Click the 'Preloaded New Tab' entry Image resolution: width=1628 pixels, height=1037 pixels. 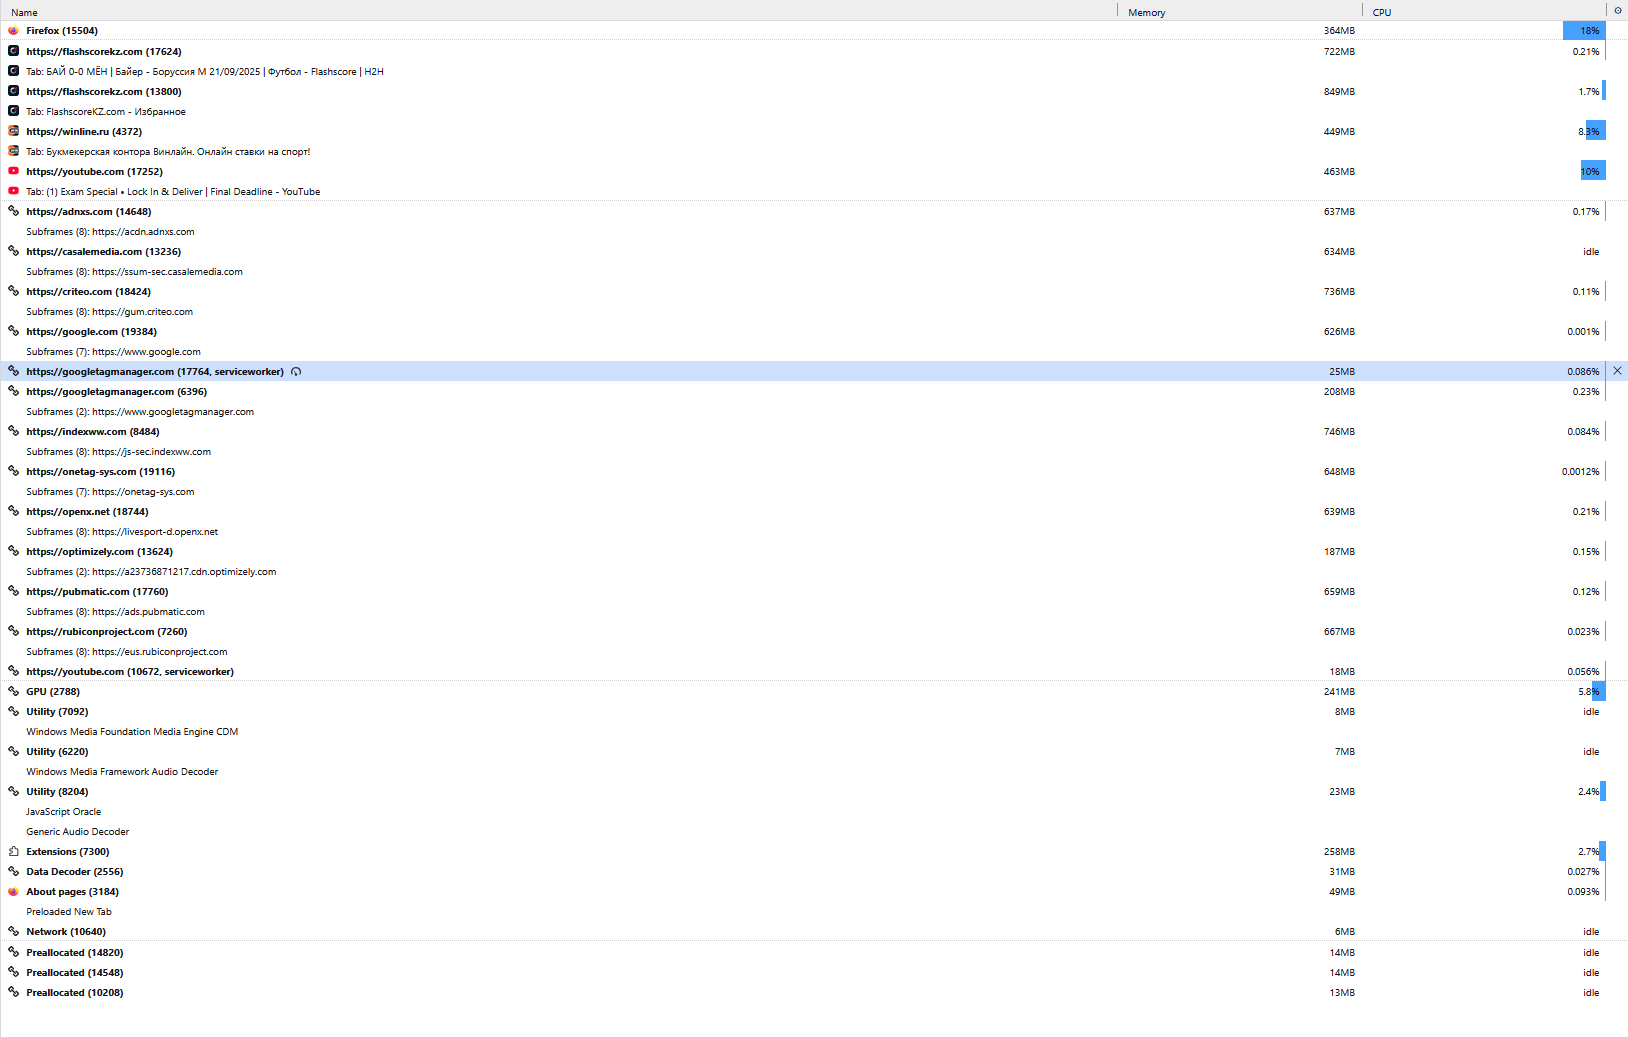point(69,911)
